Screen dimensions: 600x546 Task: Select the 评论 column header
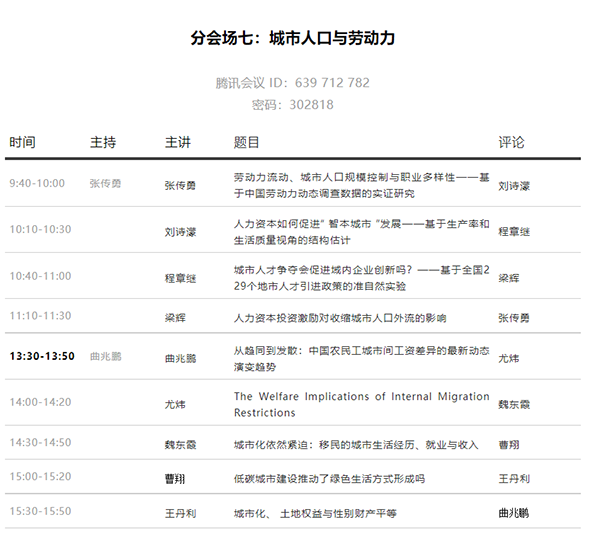coord(511,143)
